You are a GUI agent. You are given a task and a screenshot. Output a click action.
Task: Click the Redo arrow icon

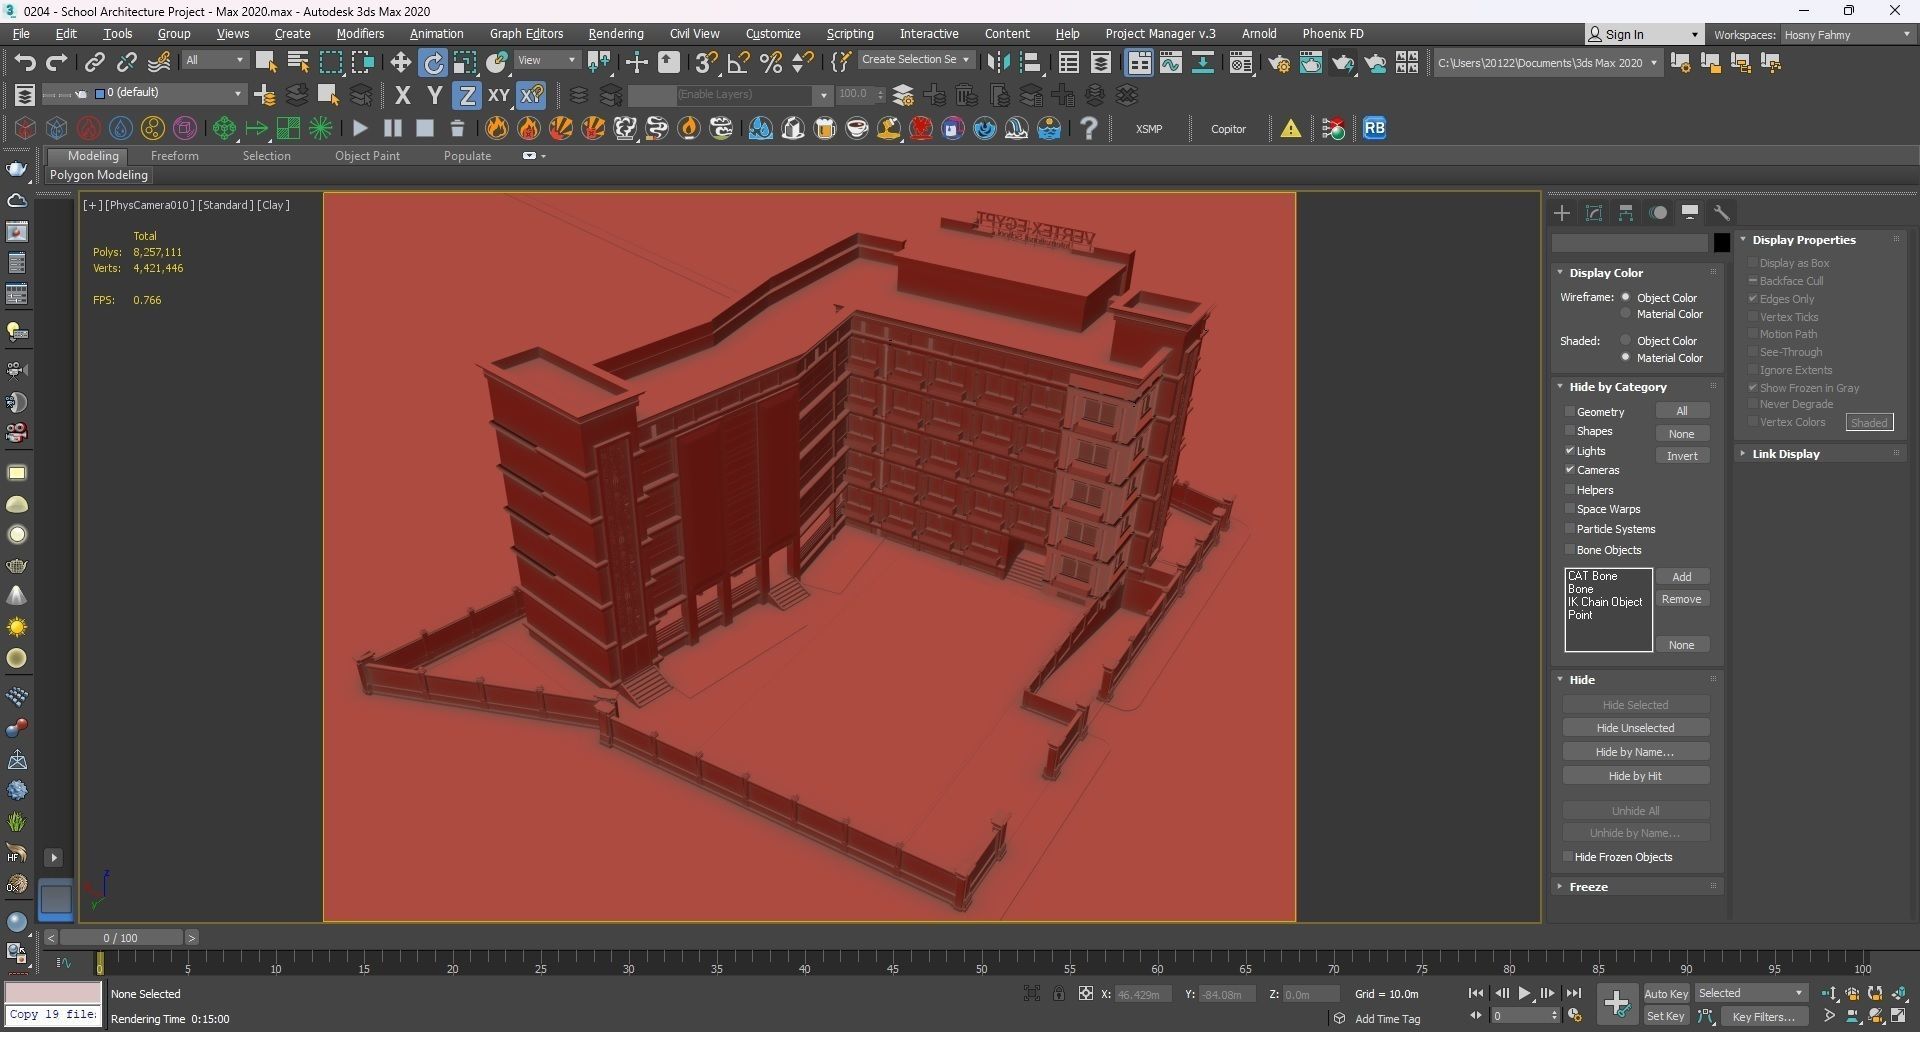click(57, 63)
